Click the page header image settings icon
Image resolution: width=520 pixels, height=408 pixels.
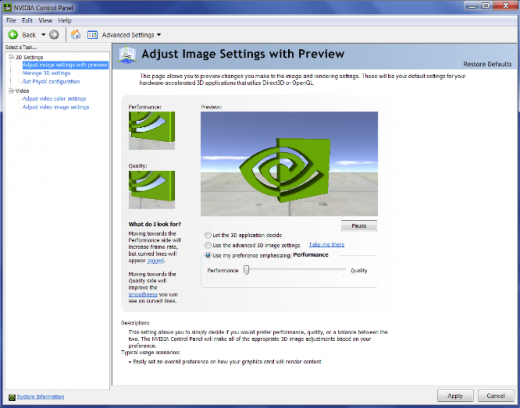click(x=127, y=55)
